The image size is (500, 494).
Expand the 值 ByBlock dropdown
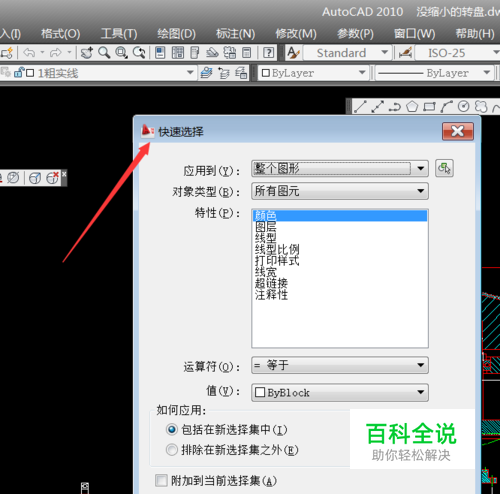(421, 392)
